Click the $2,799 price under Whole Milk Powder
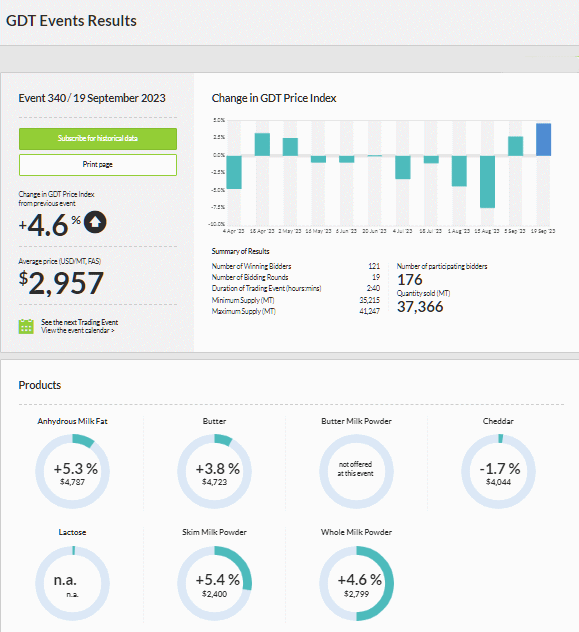 coord(356,594)
